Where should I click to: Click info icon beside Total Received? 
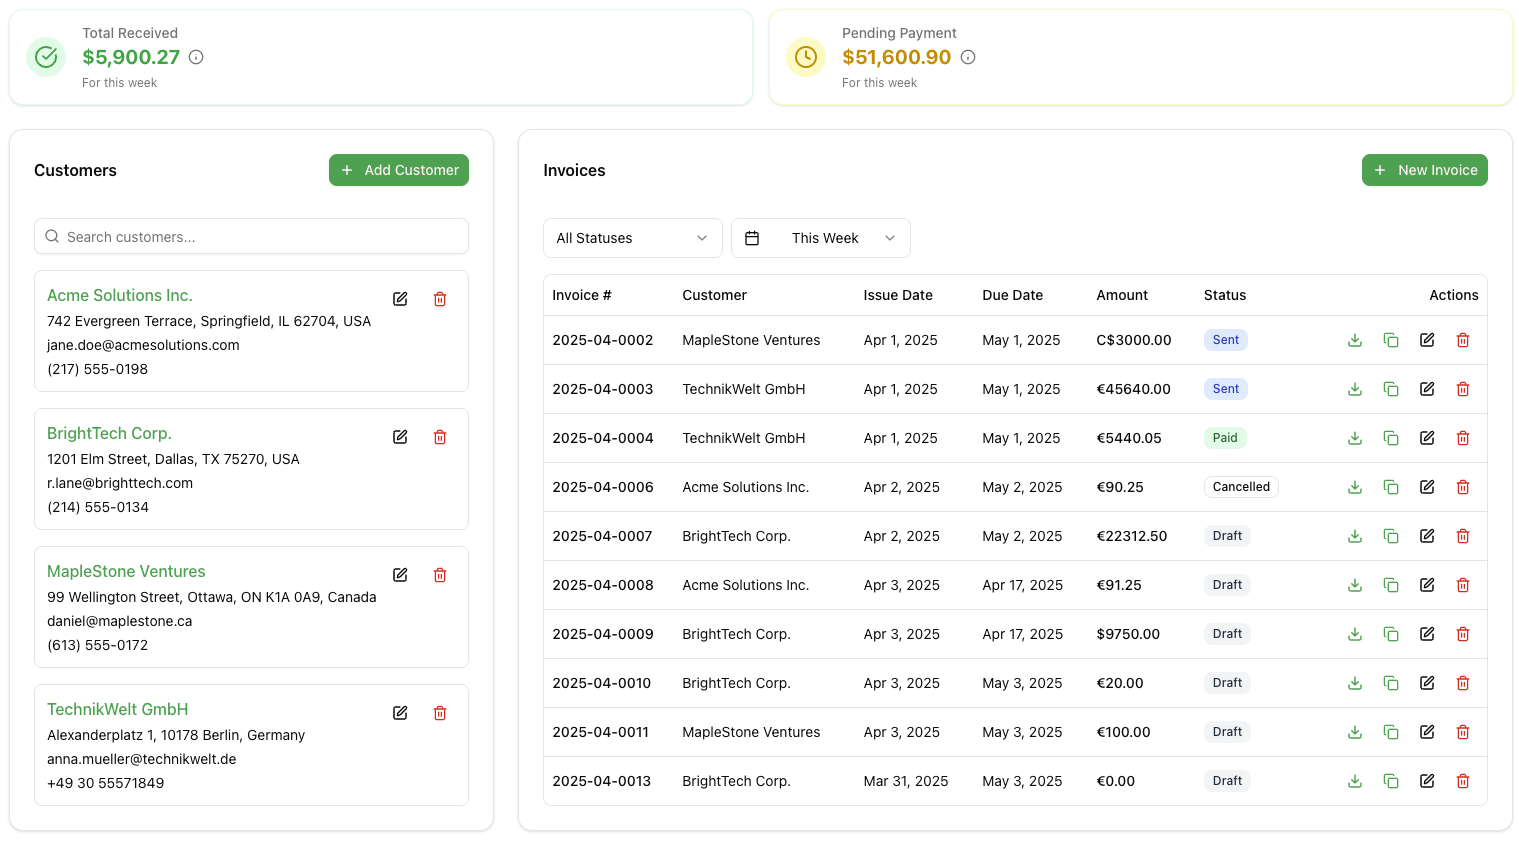point(196,57)
